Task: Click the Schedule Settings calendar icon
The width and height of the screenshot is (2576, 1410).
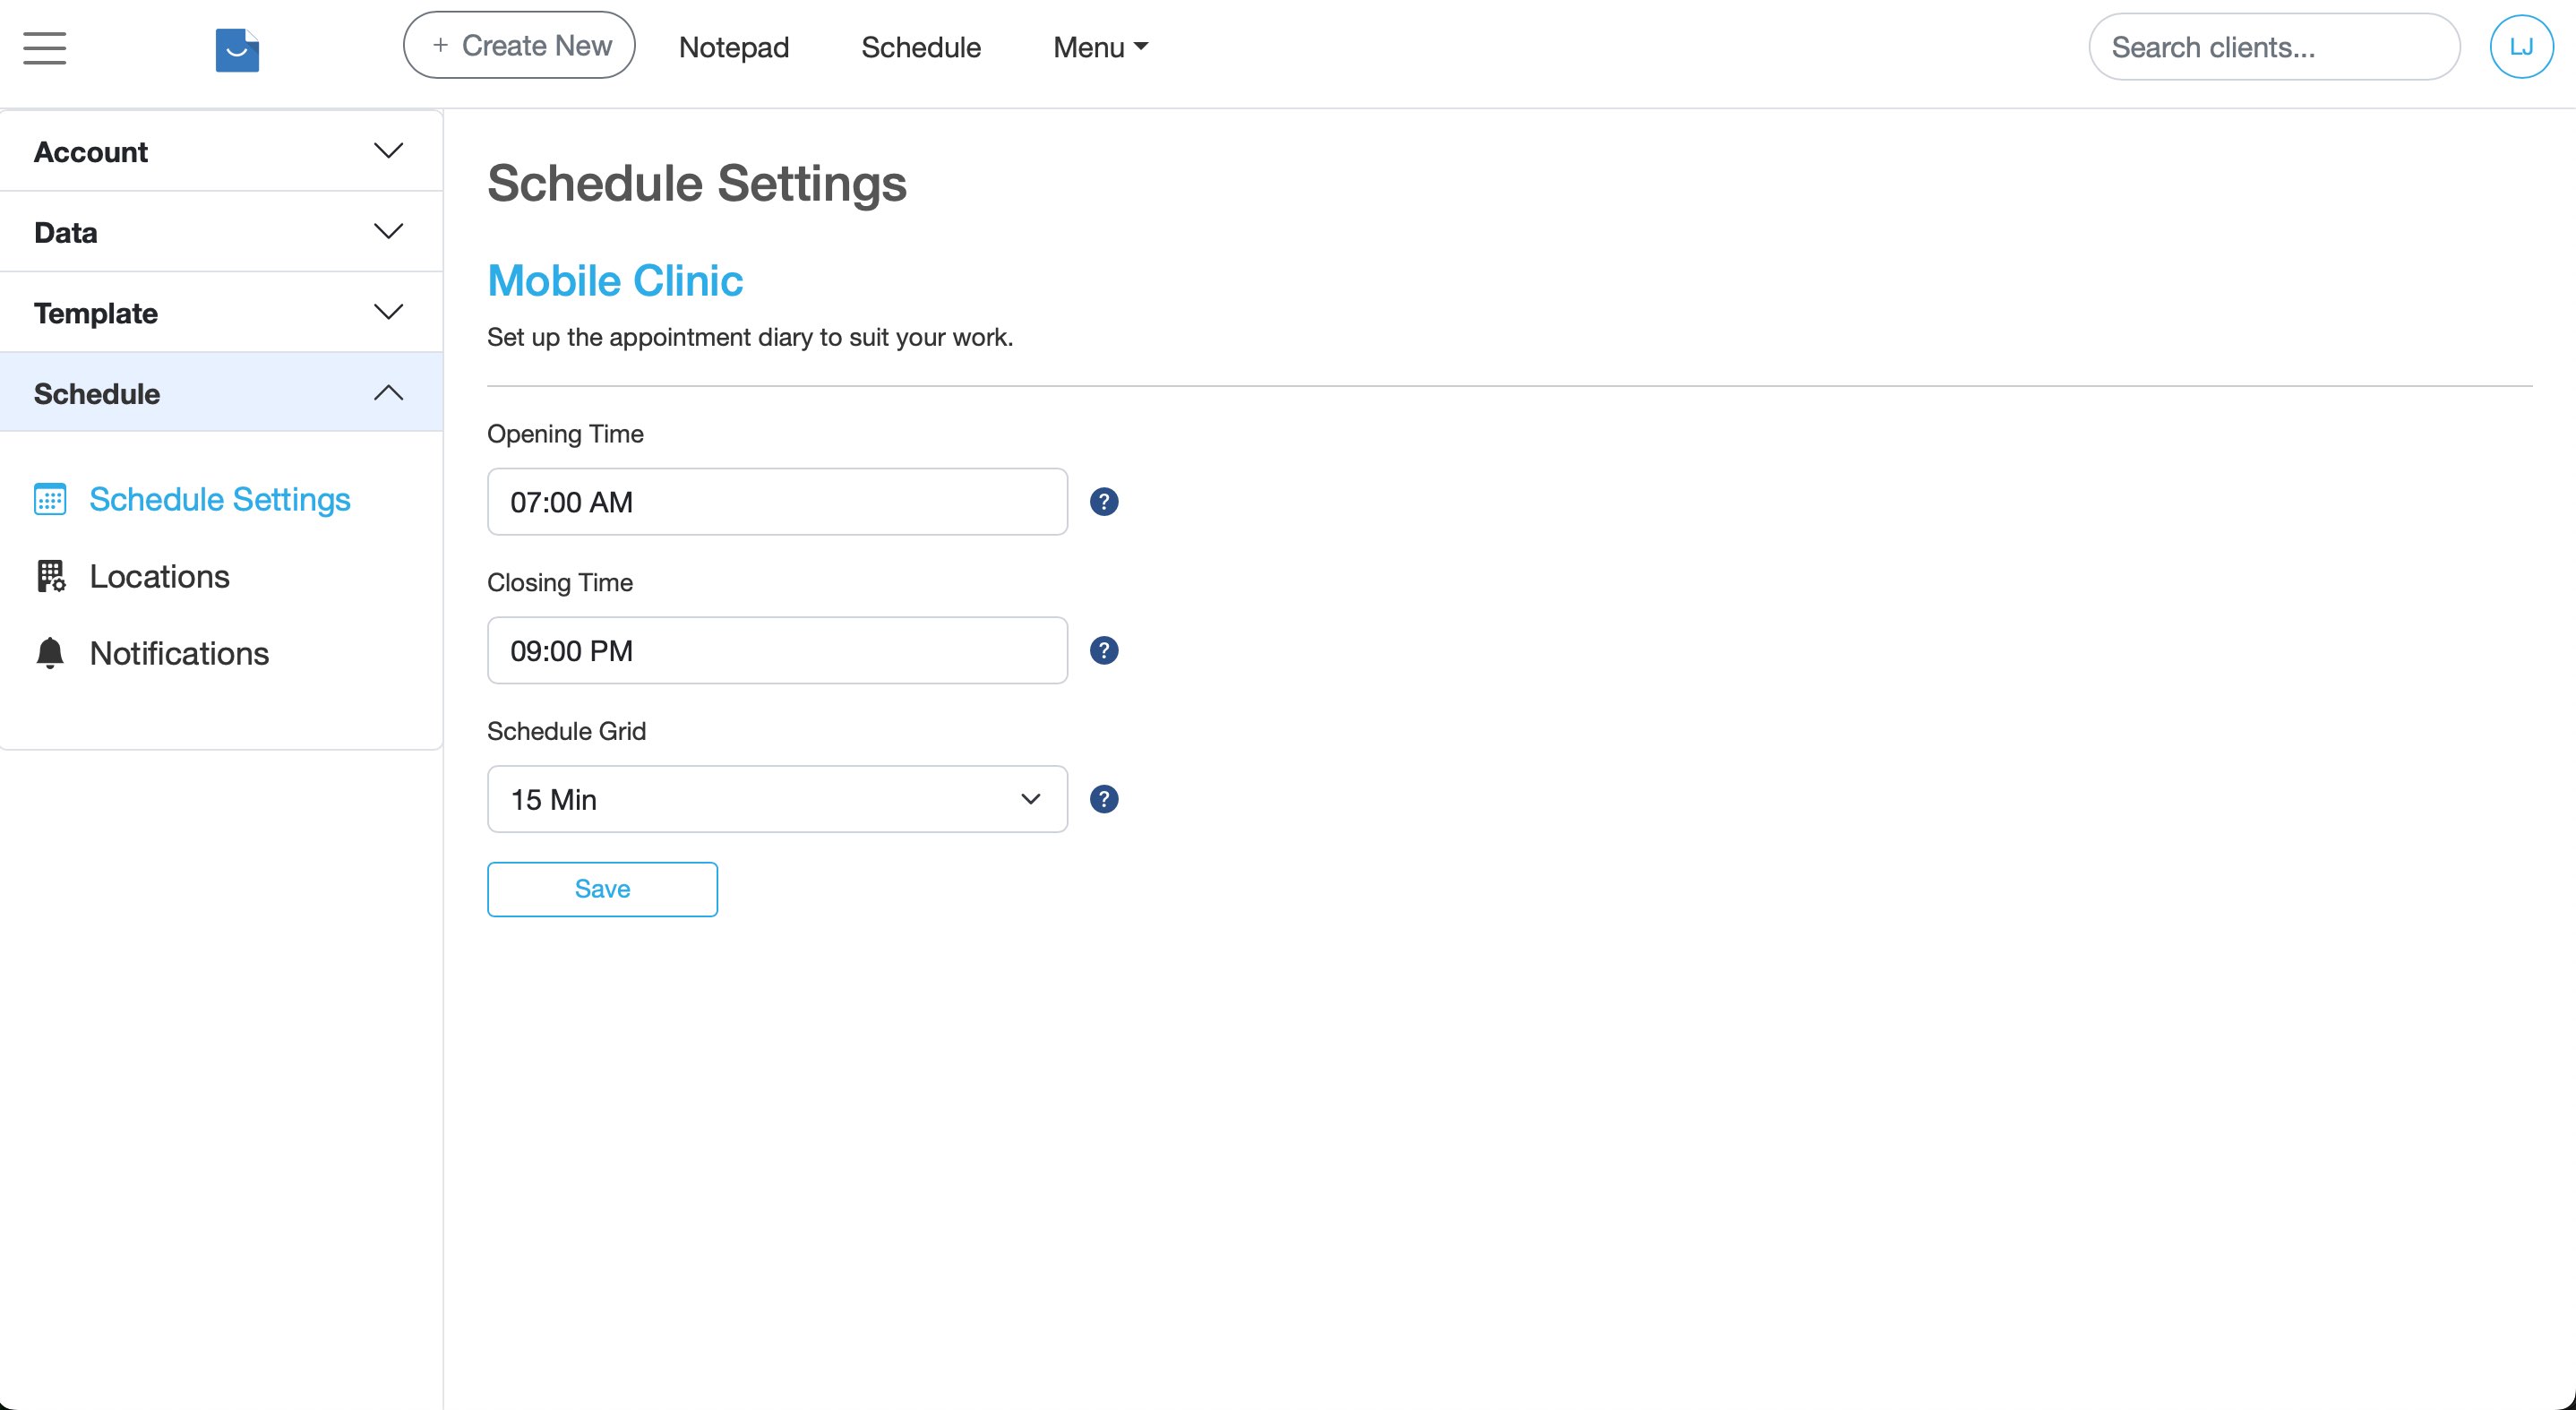Action: coord(50,499)
